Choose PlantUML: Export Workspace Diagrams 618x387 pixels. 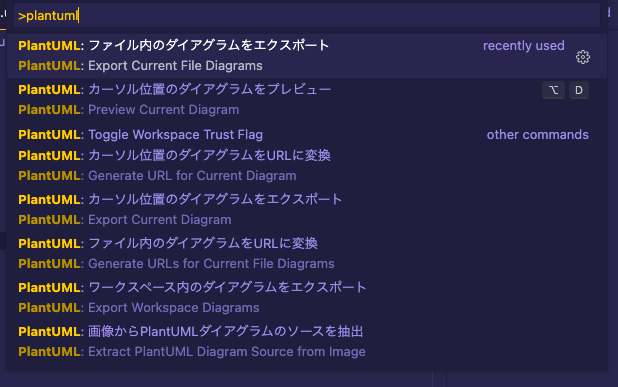[x=307, y=298]
